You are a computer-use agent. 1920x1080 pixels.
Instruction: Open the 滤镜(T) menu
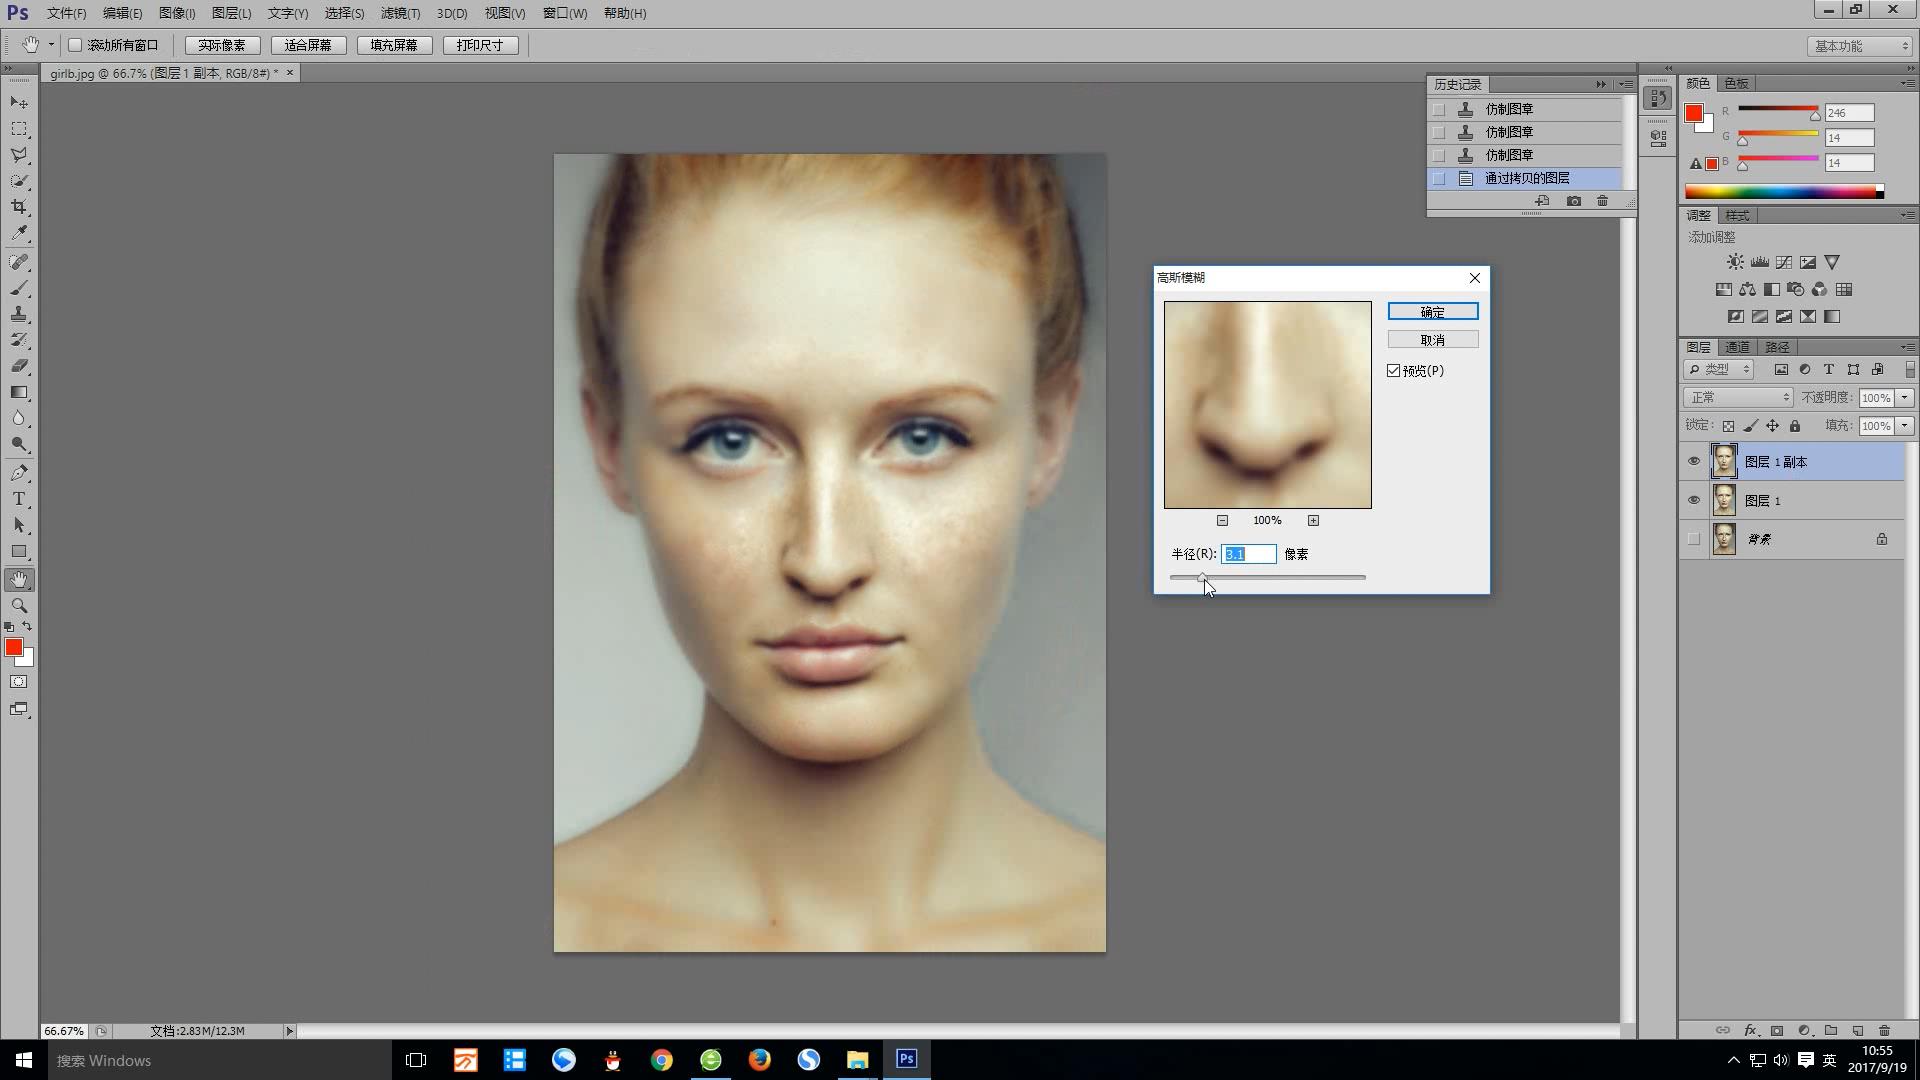coord(400,13)
